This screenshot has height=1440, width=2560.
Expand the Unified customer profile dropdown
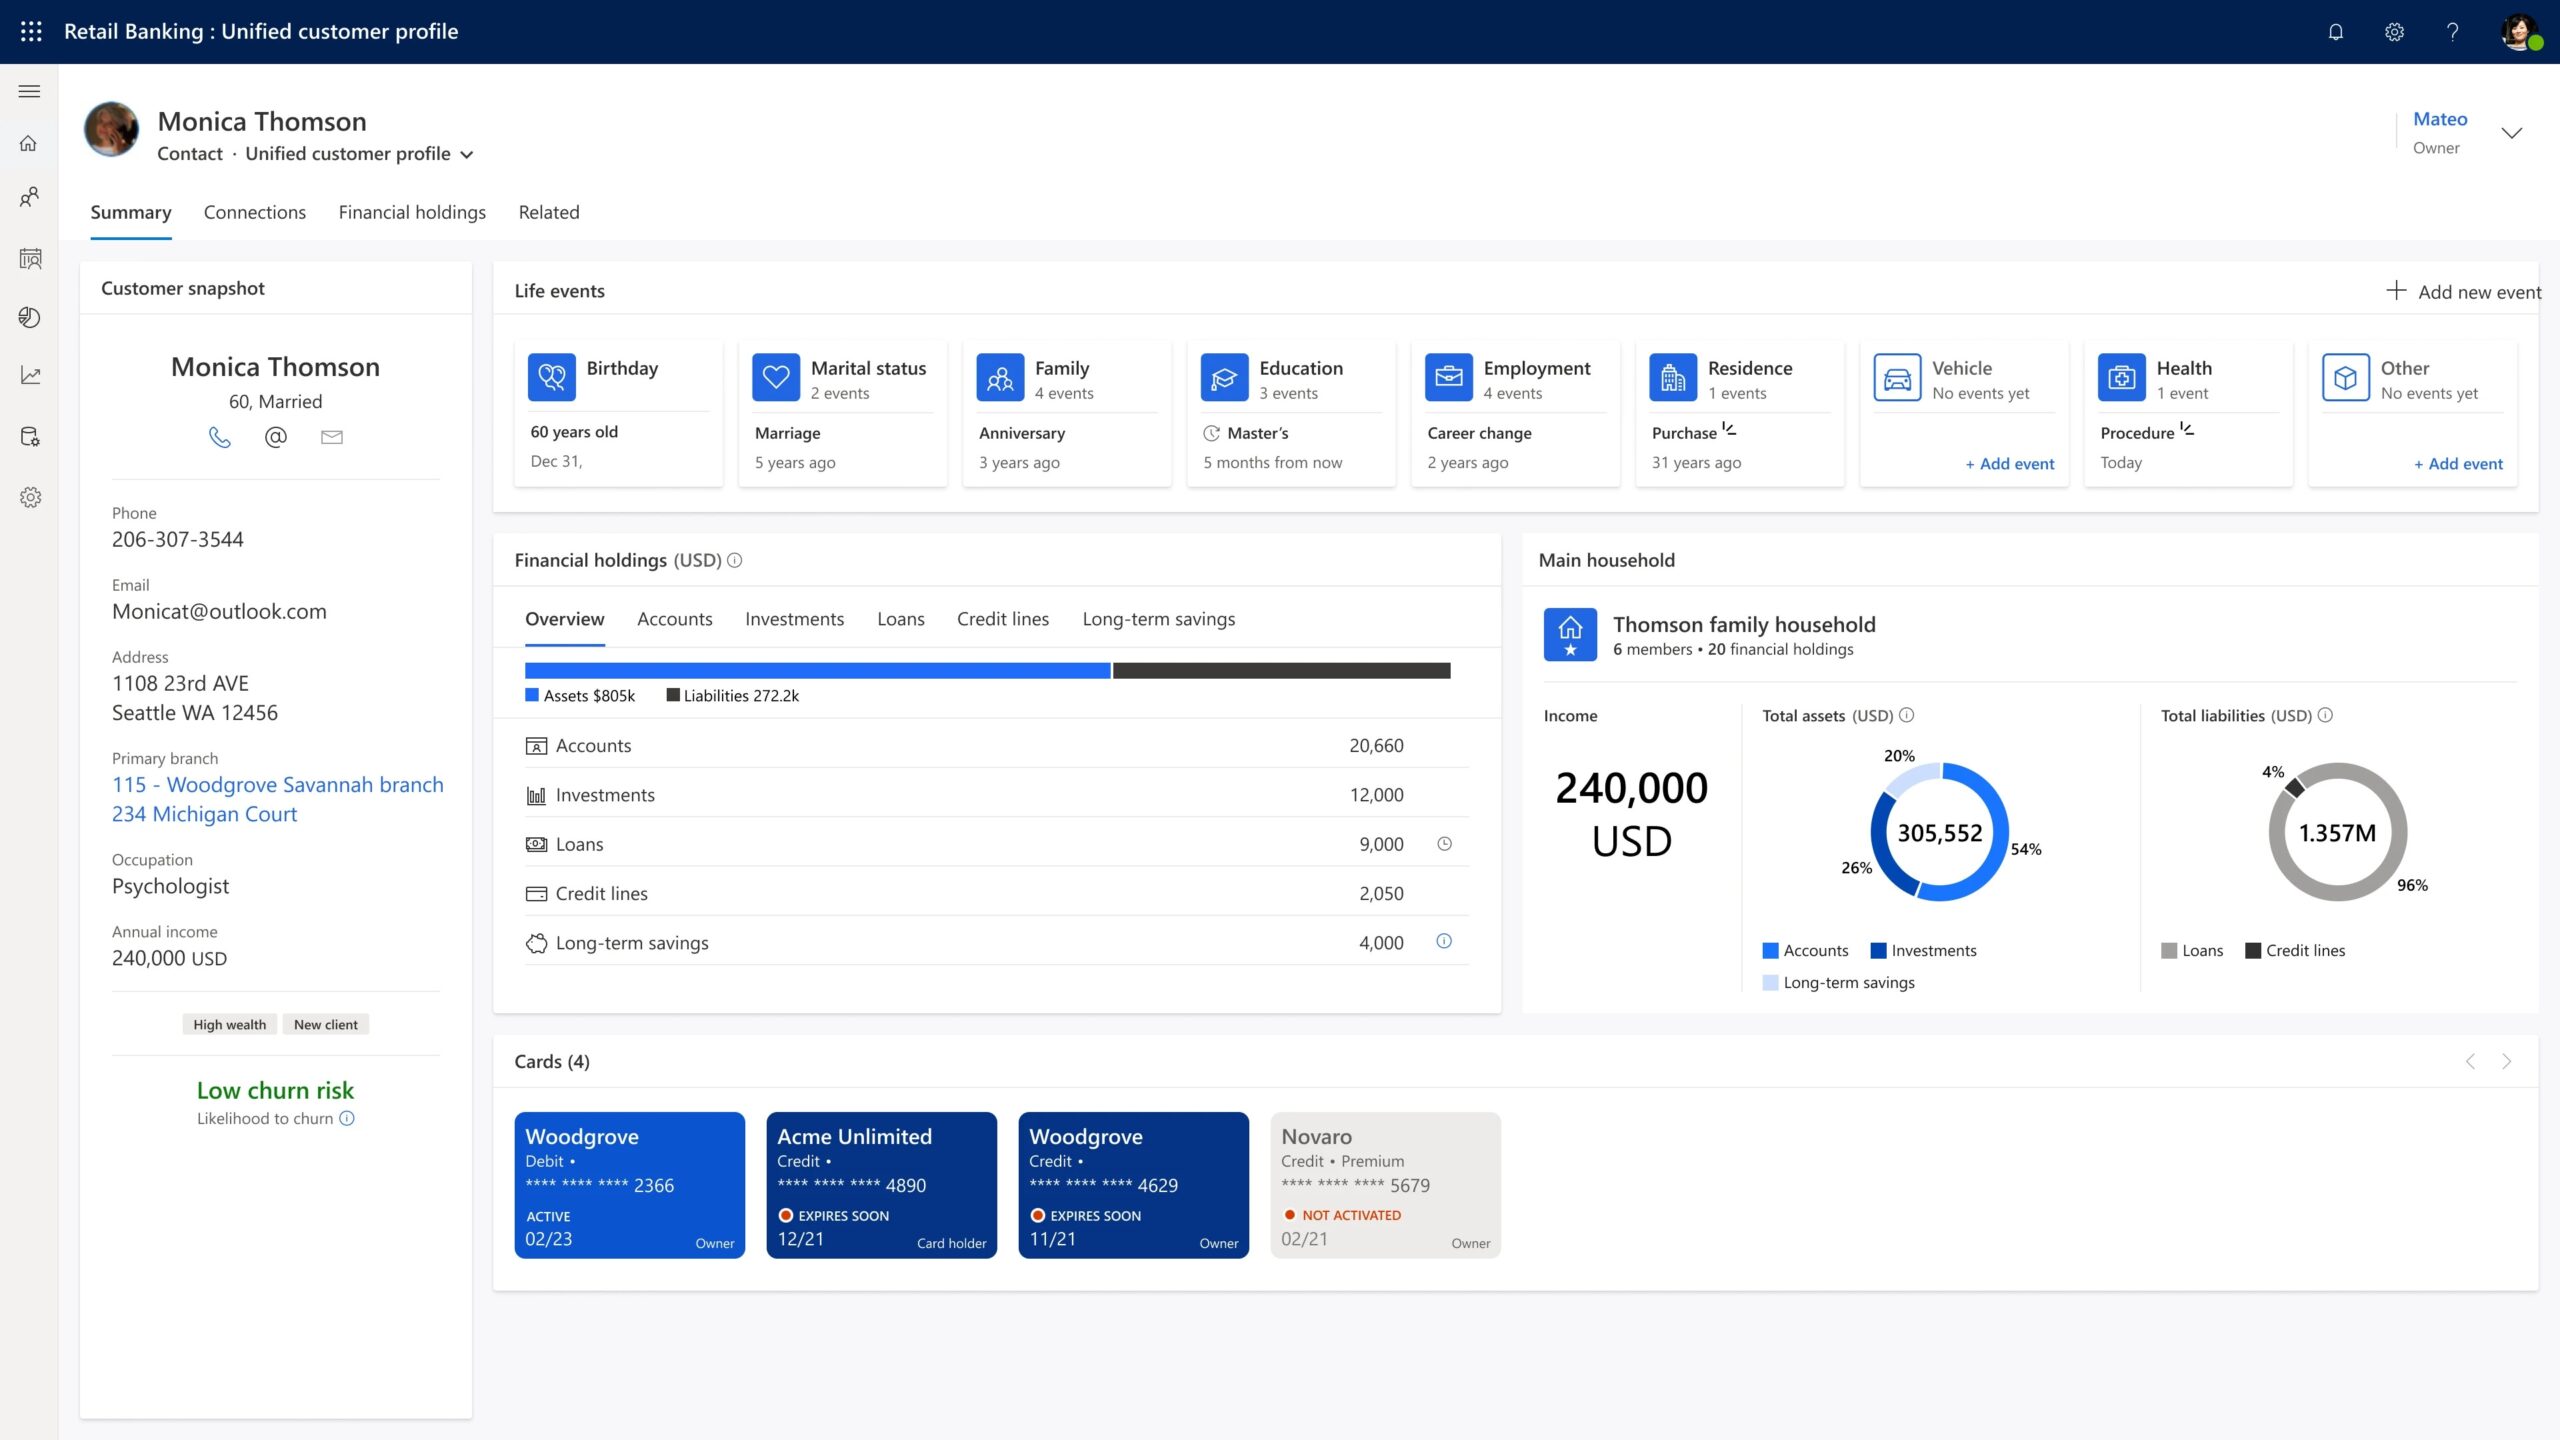tap(467, 155)
